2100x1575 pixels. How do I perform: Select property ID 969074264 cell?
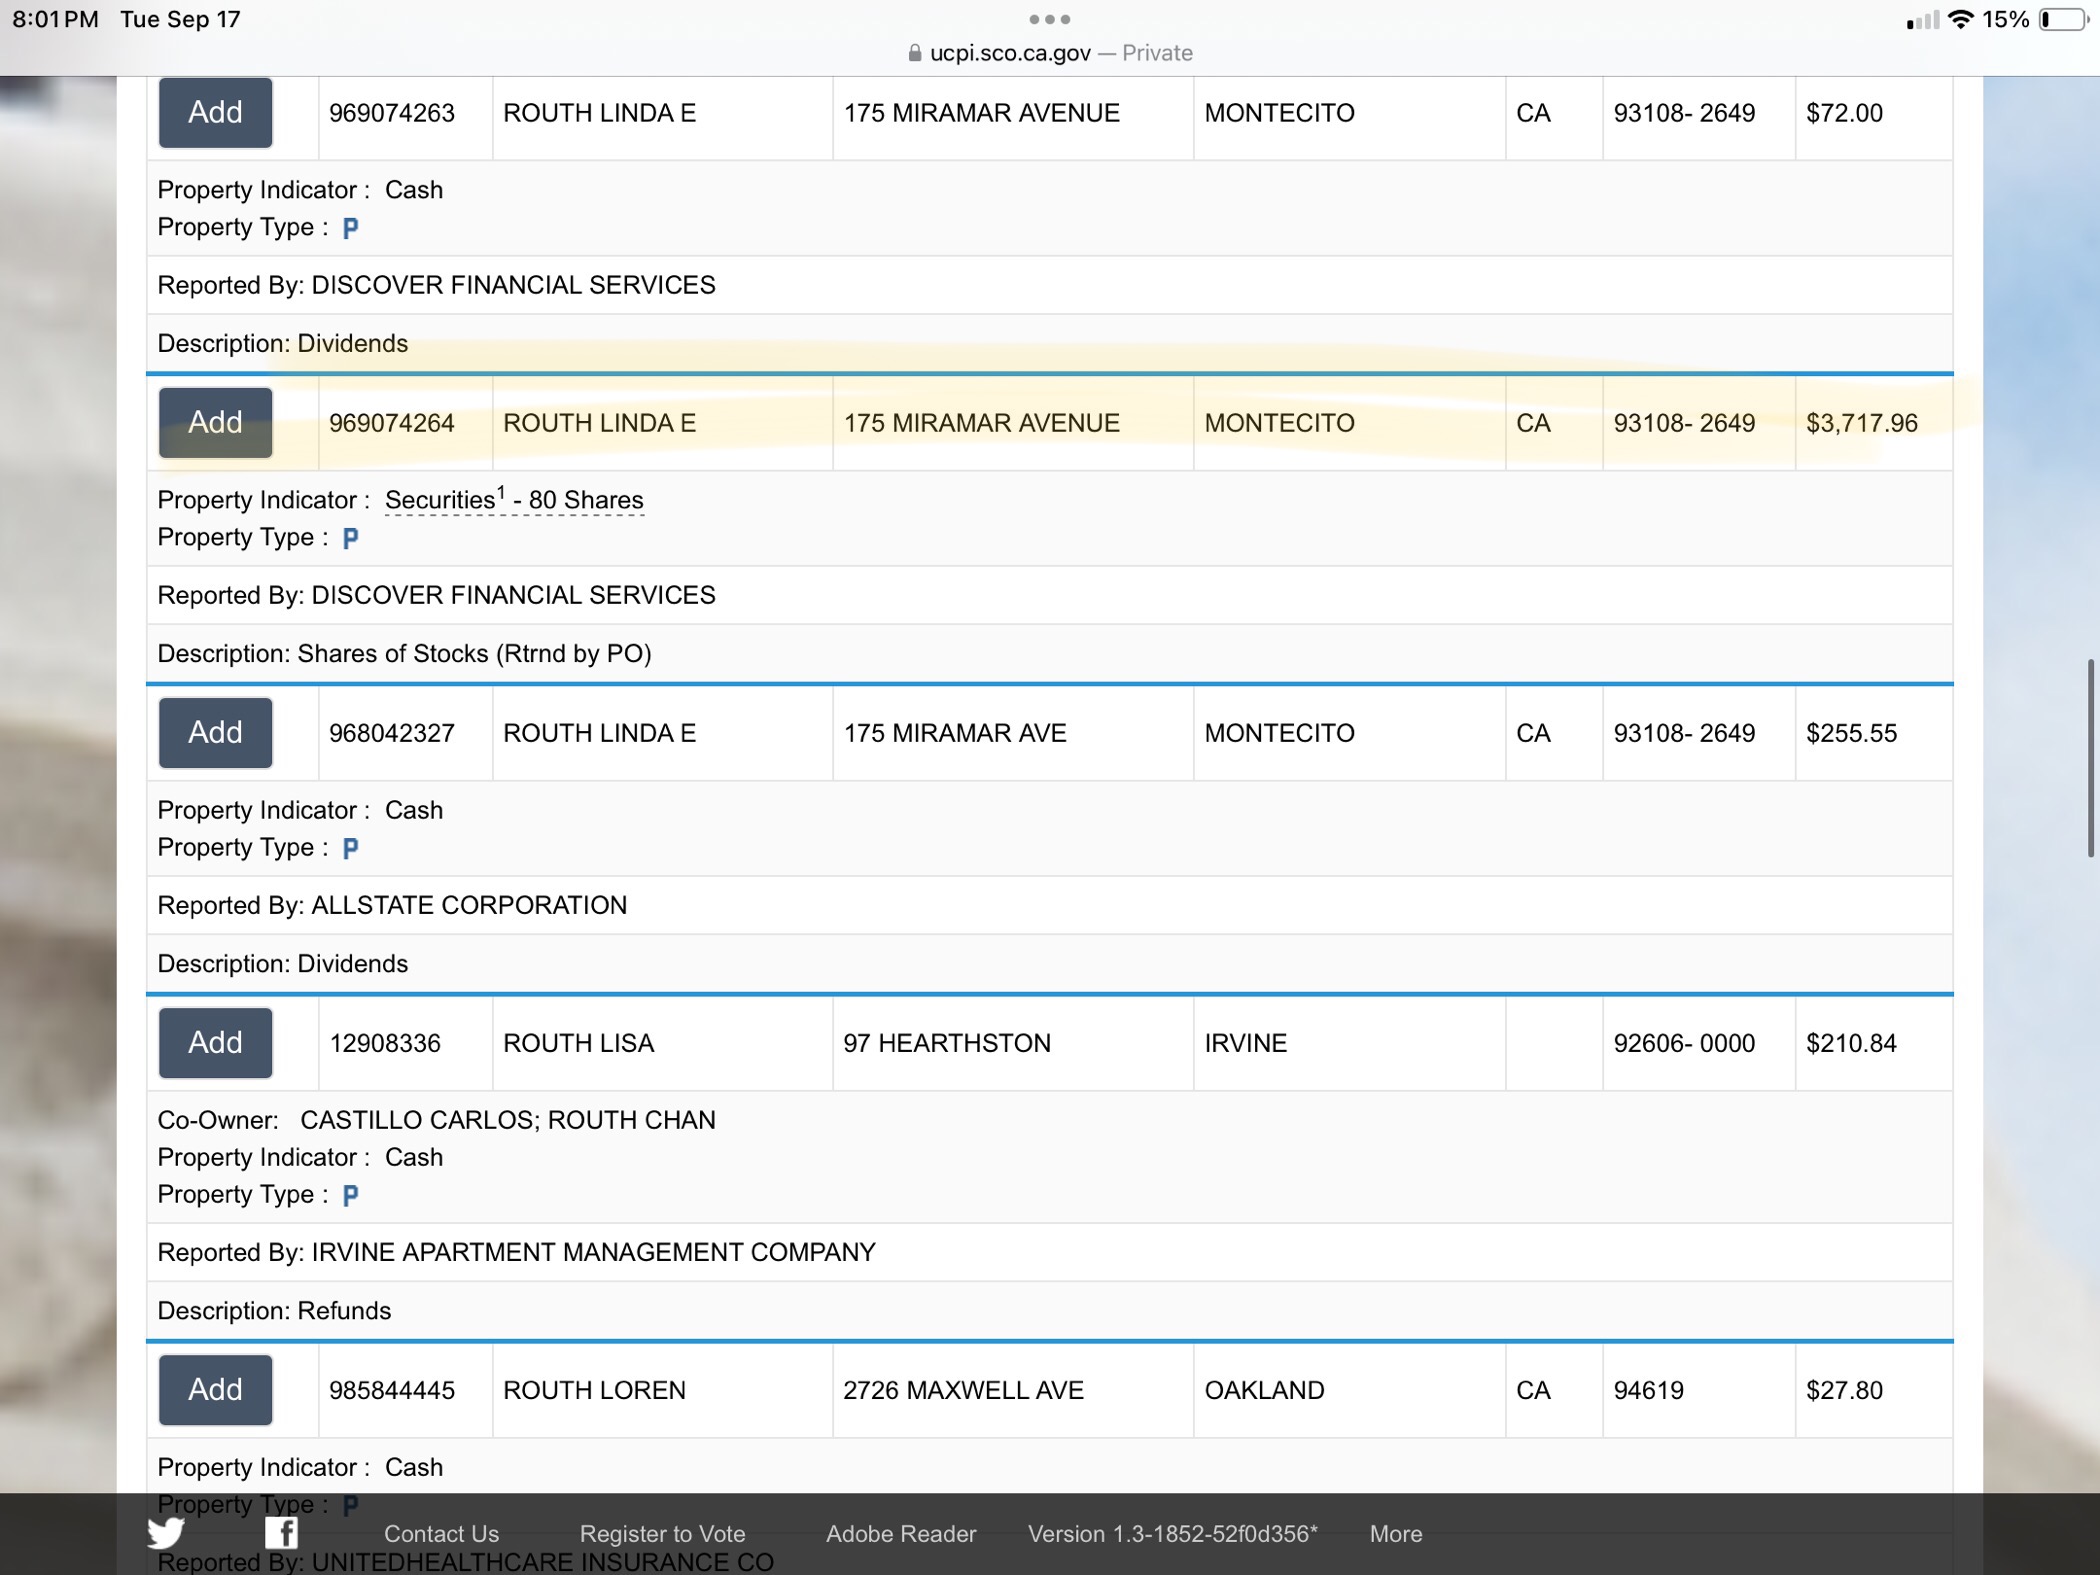(x=405, y=423)
